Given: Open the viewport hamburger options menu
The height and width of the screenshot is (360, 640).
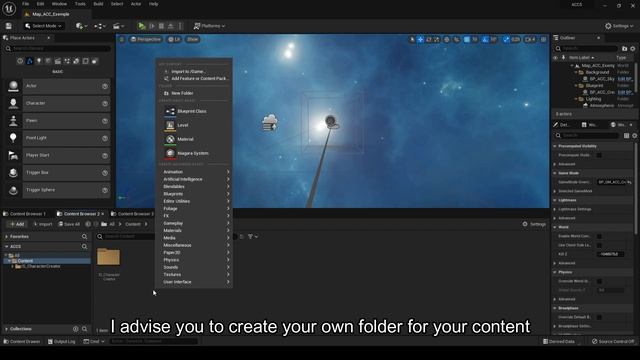Looking at the screenshot, I should [122, 39].
